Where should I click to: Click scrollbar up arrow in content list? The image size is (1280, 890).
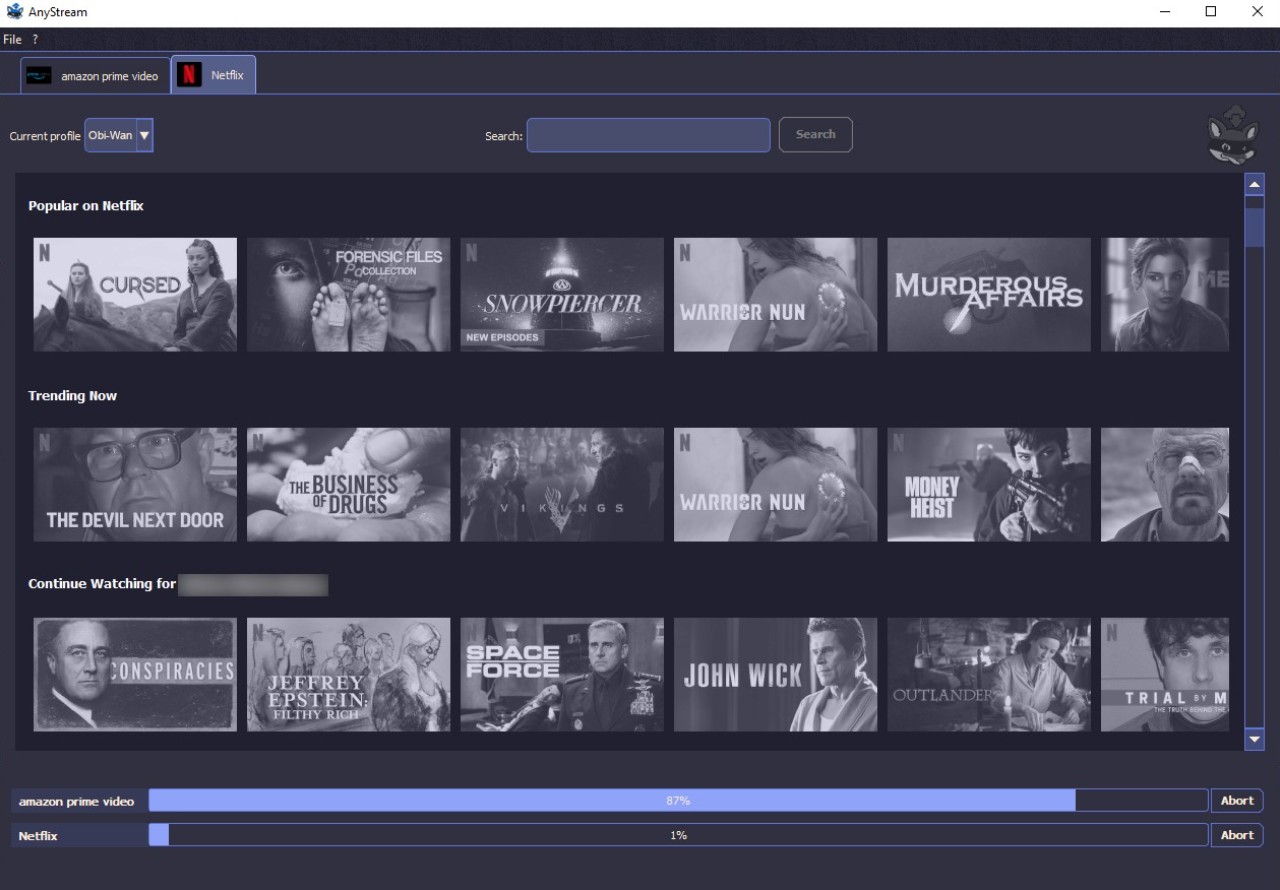pyautogui.click(x=1254, y=185)
